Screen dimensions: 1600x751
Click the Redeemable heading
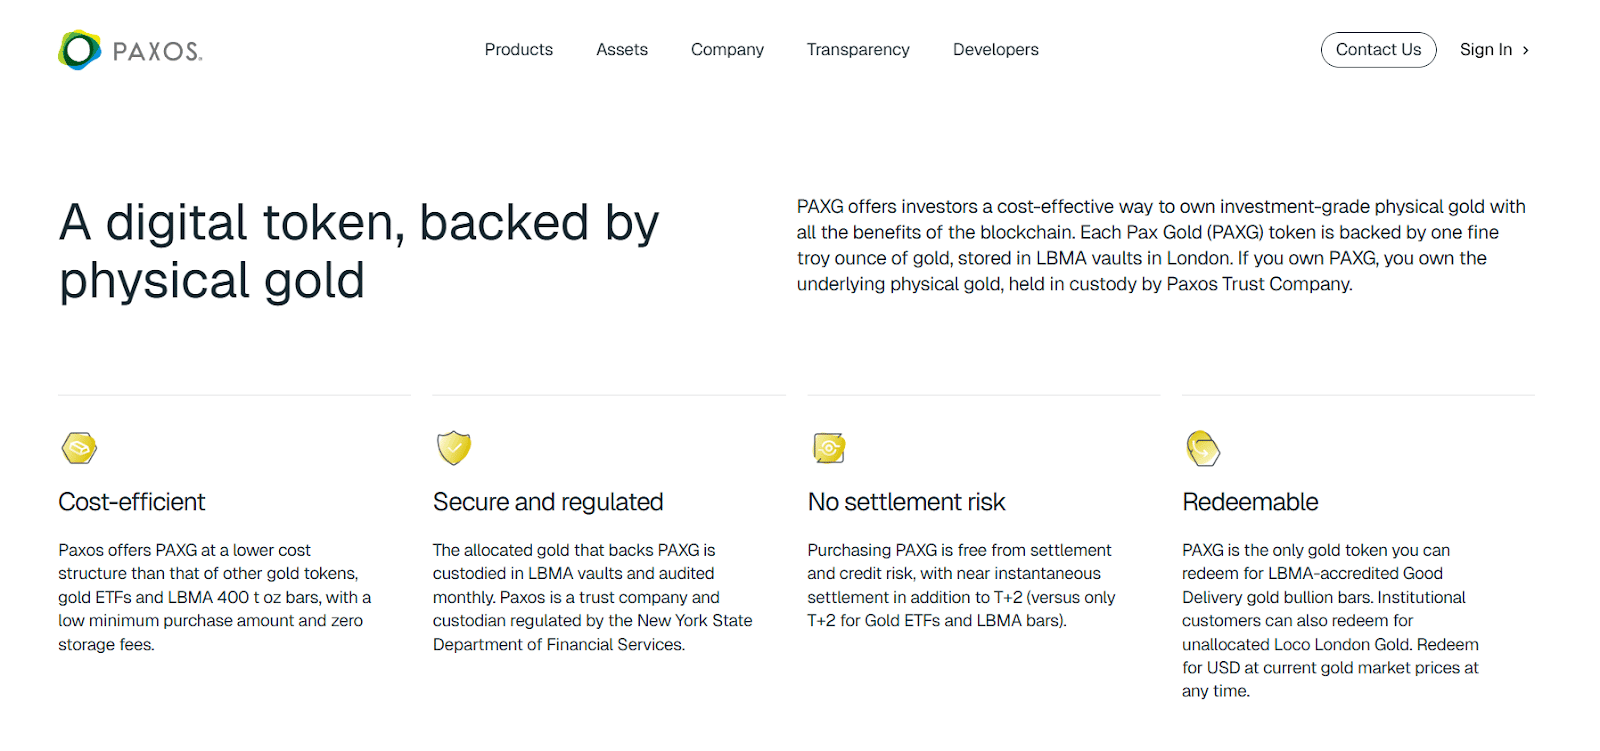[1250, 502]
